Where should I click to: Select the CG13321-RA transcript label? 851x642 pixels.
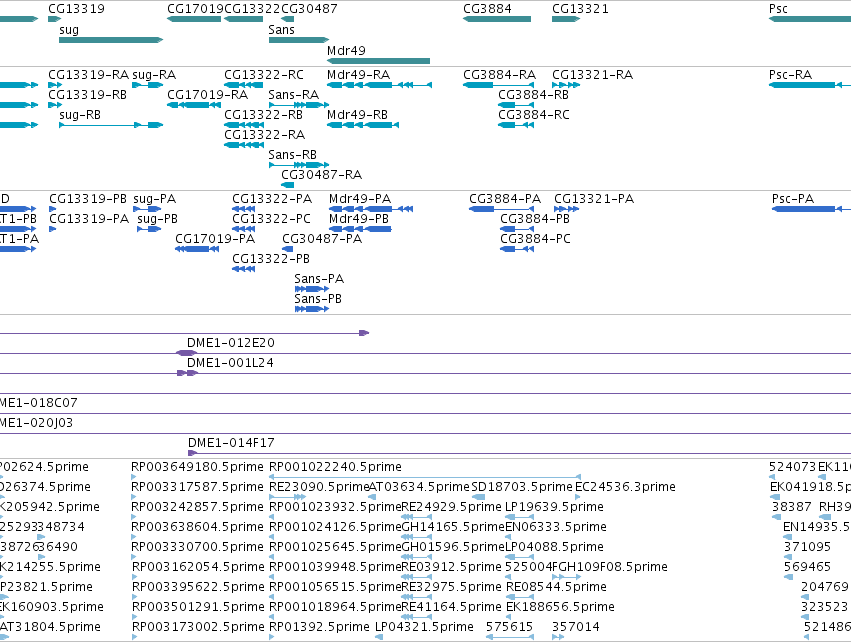pos(592,74)
